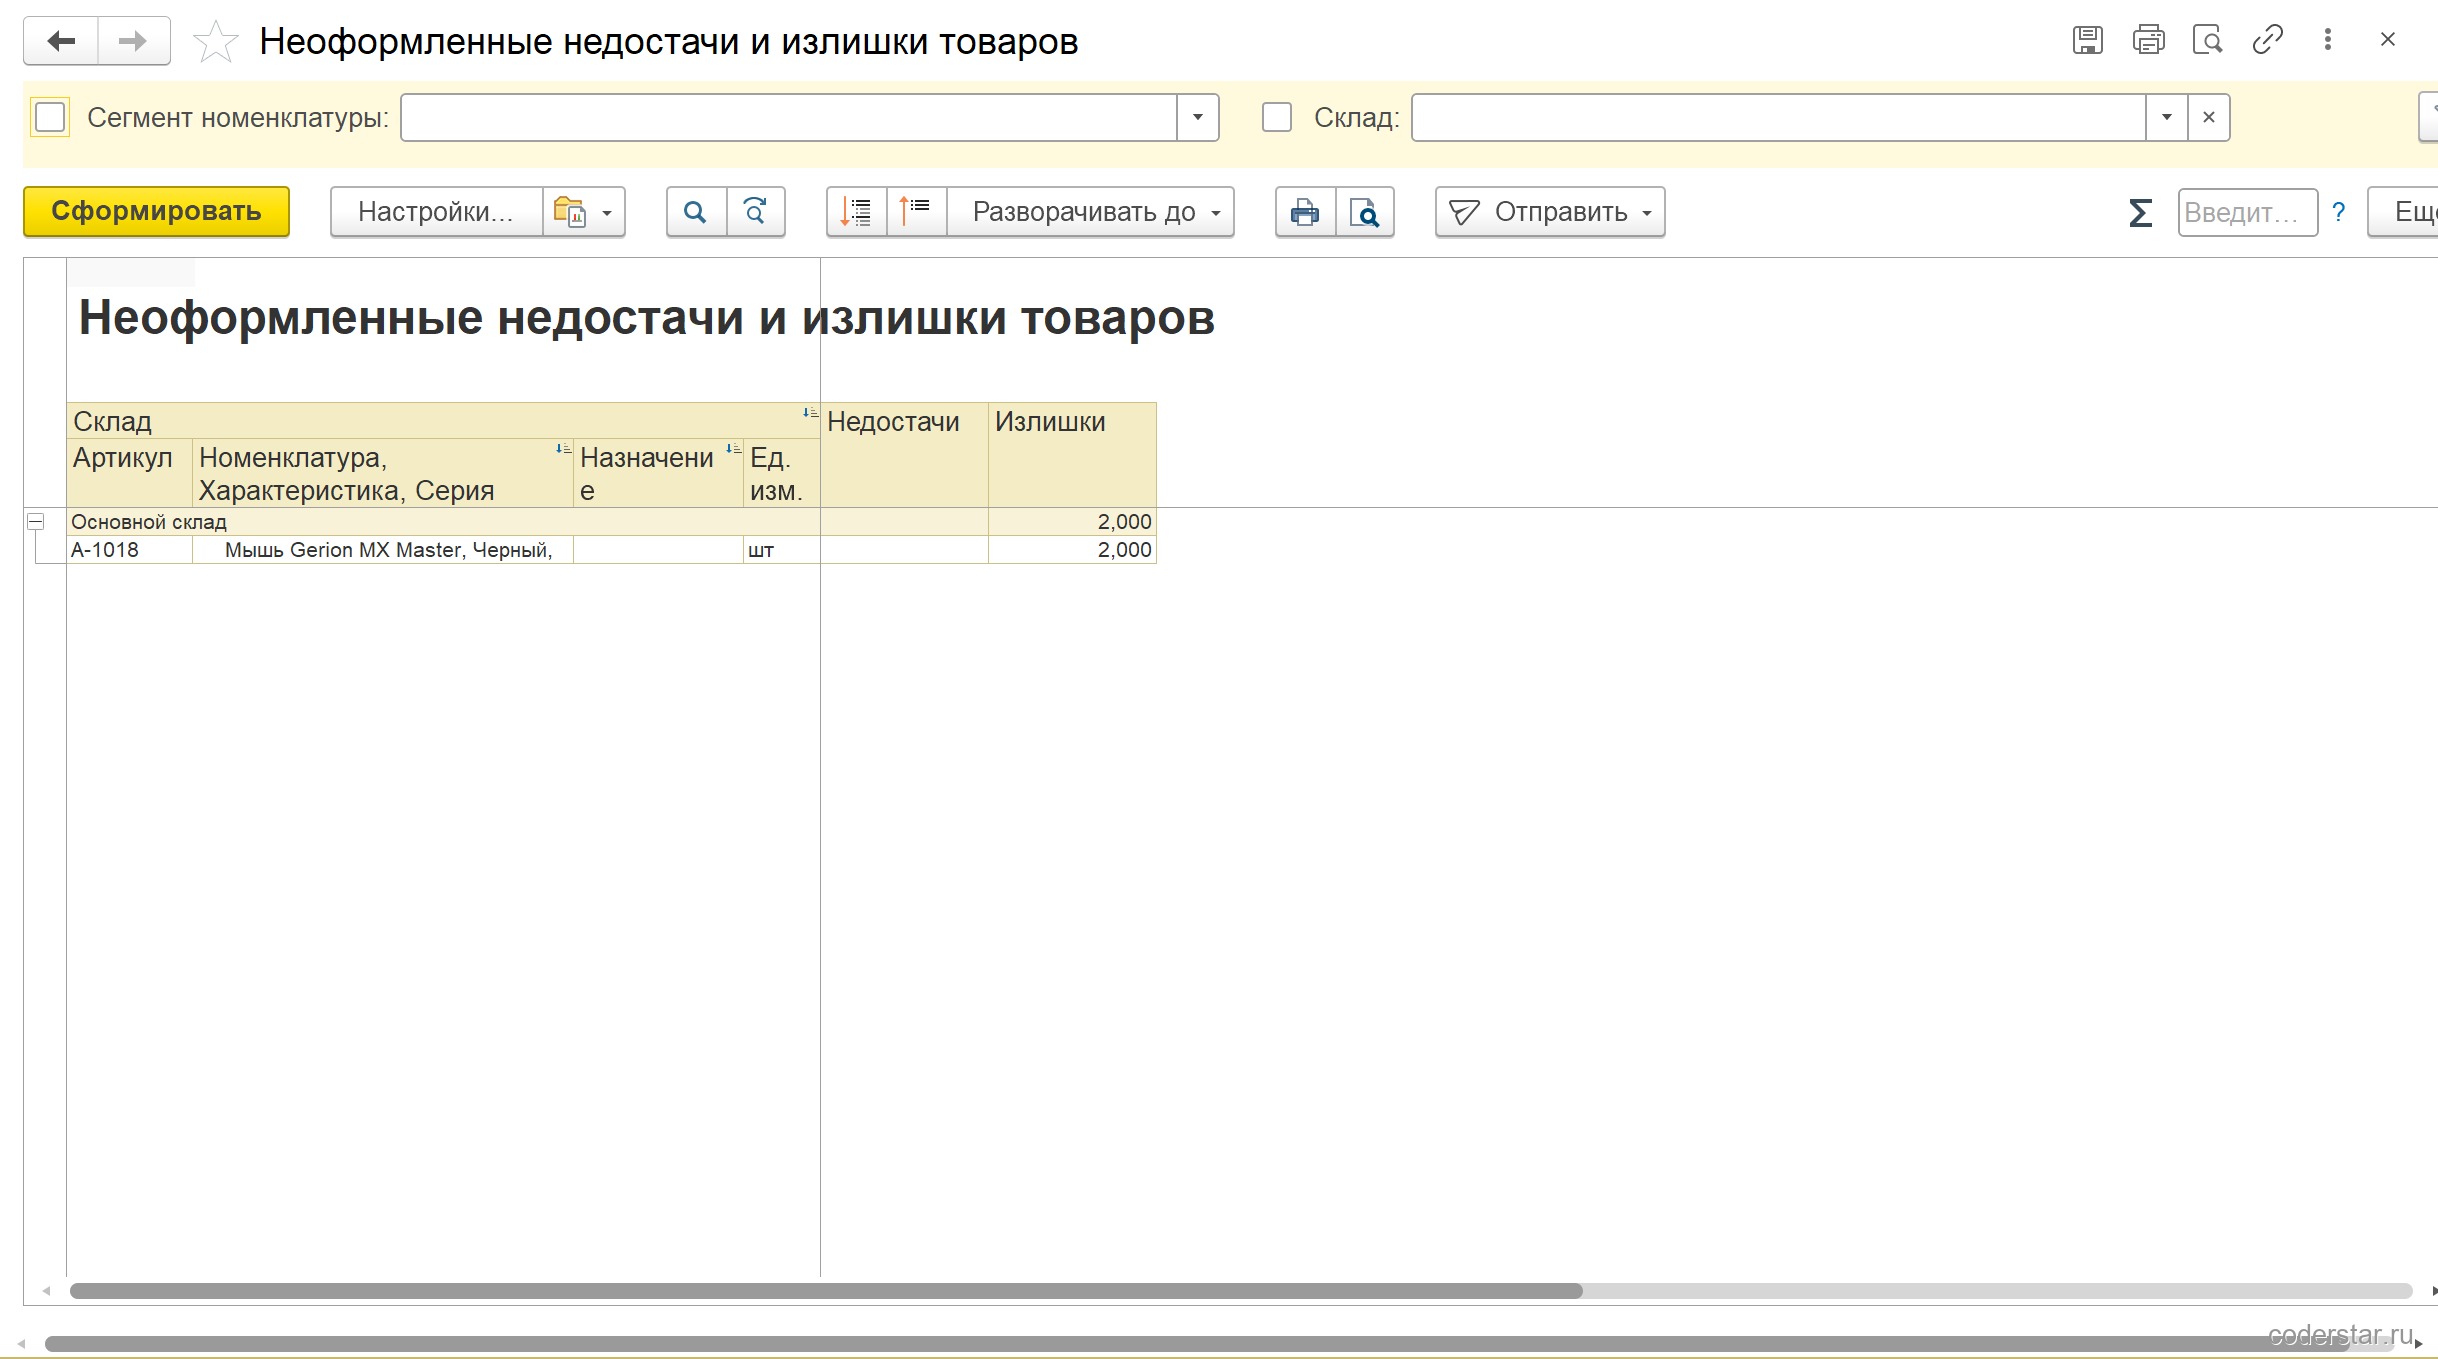This screenshot has height=1359, width=2438.
Task: Toggle the Склад filter checkbox
Action: point(1277,117)
